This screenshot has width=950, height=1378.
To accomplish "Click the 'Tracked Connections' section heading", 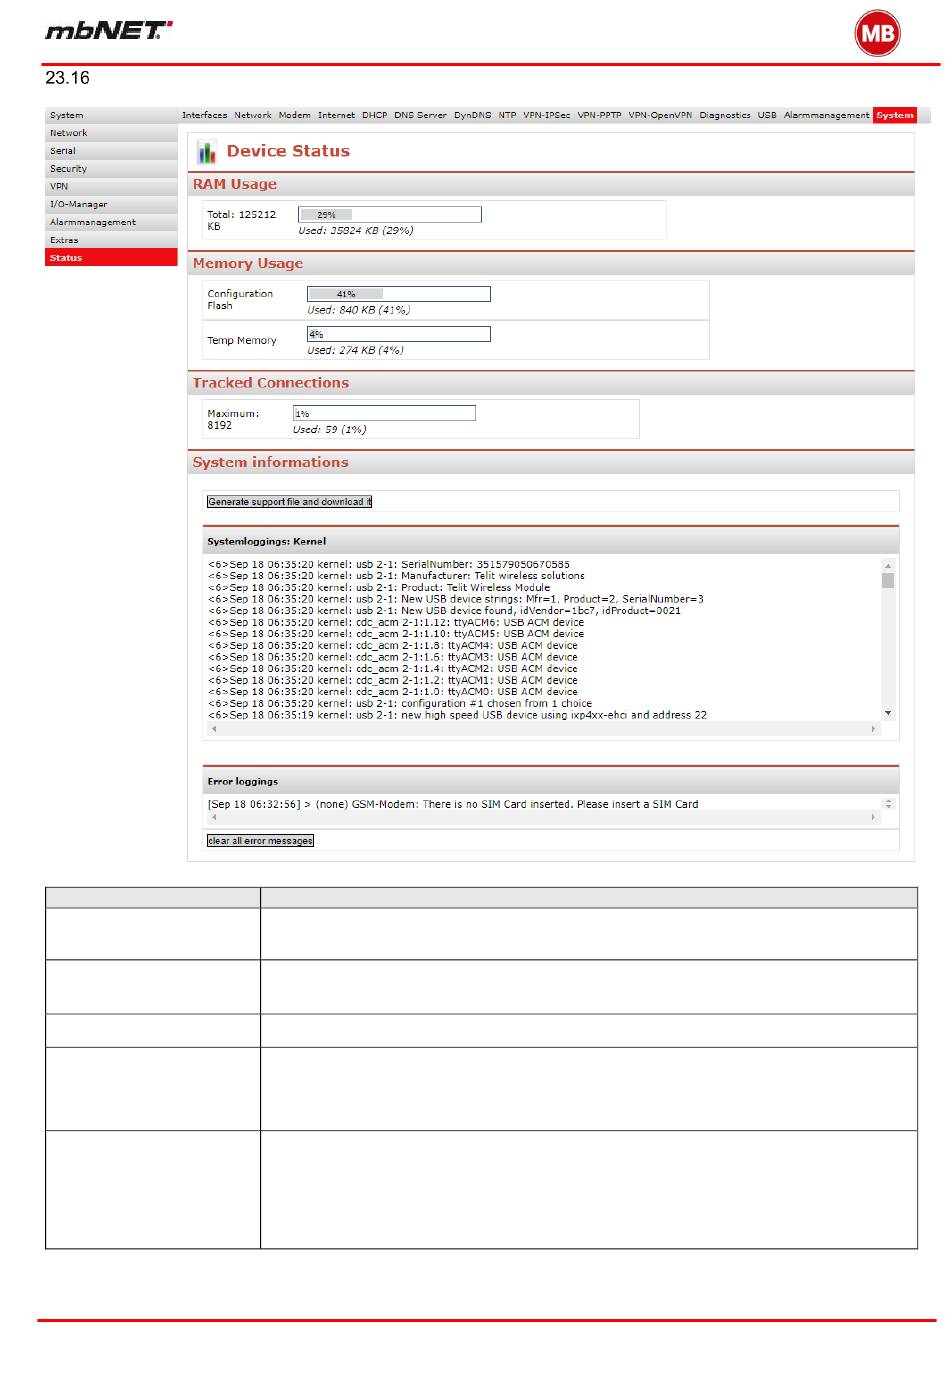I will (271, 383).
